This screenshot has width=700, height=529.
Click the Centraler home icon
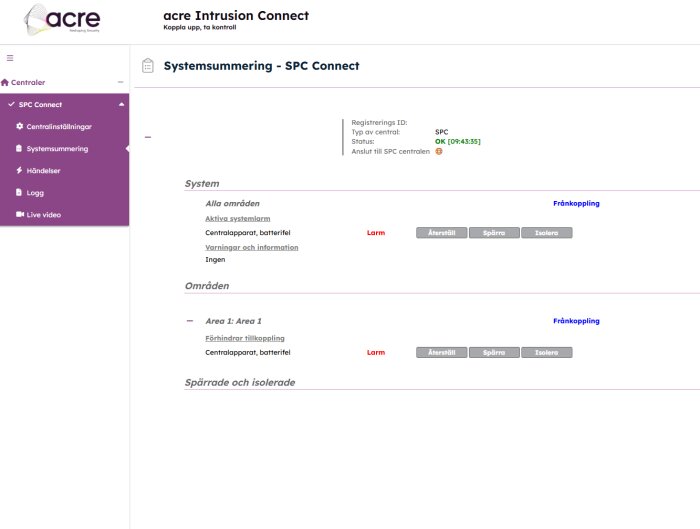(5, 82)
